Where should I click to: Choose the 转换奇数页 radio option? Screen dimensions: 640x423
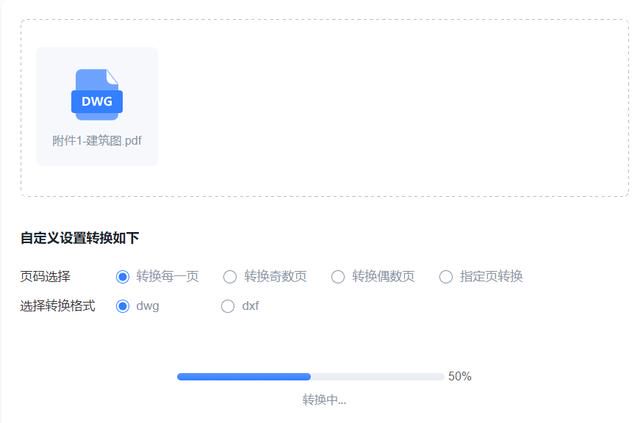230,277
